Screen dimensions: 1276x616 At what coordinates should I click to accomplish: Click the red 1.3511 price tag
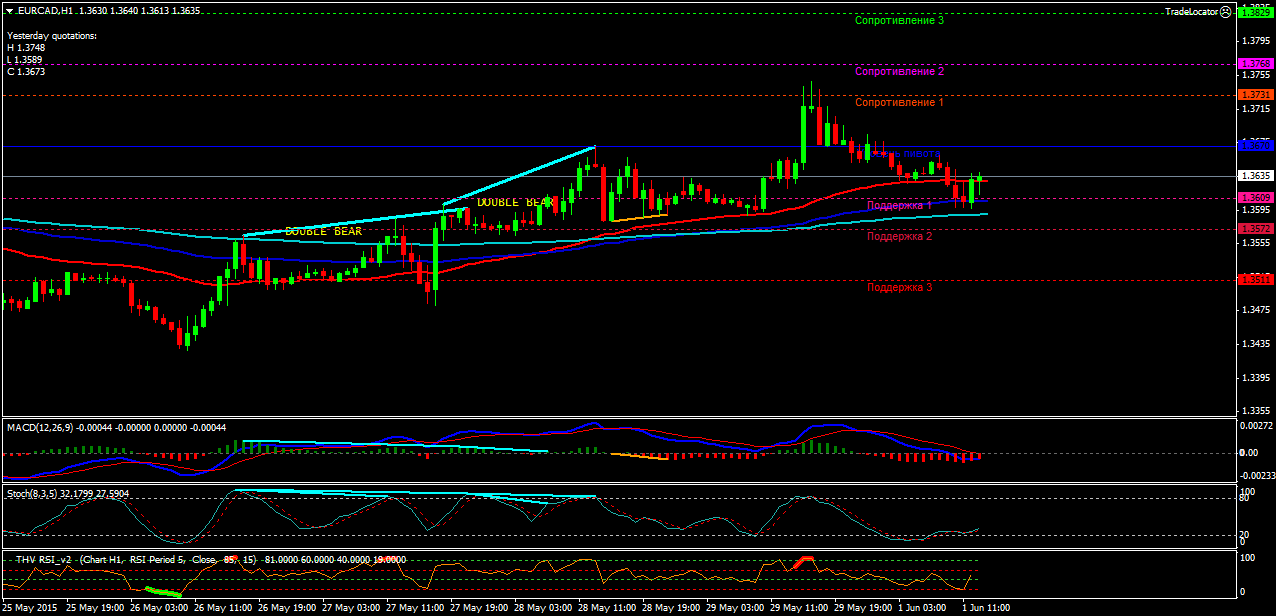coord(1256,280)
